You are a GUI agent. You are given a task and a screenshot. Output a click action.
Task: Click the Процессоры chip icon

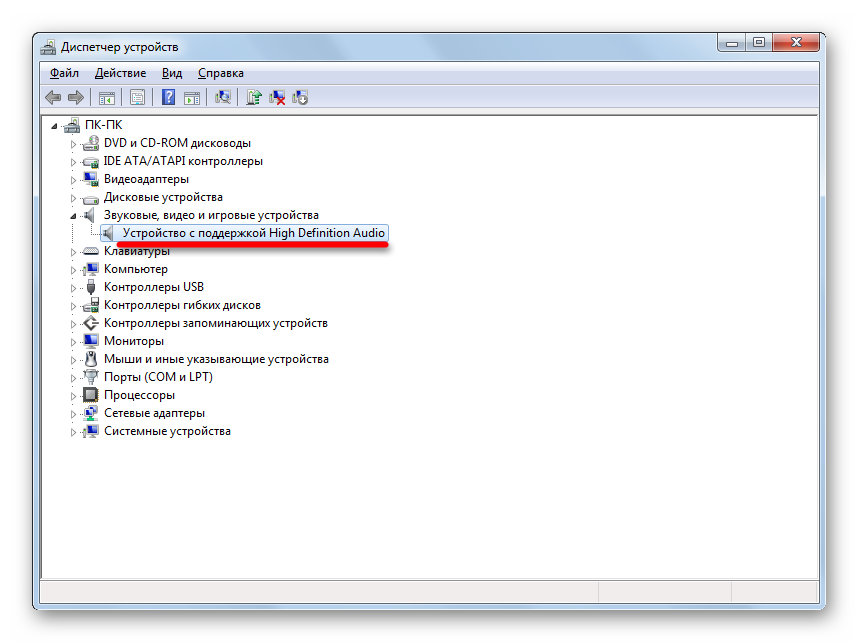click(91, 395)
